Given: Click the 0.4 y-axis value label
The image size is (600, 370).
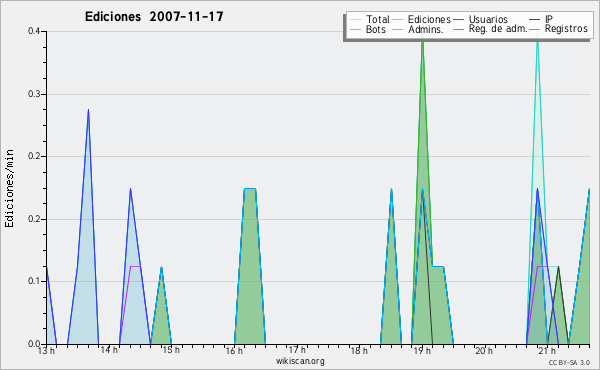Looking at the screenshot, I should 34,31.
